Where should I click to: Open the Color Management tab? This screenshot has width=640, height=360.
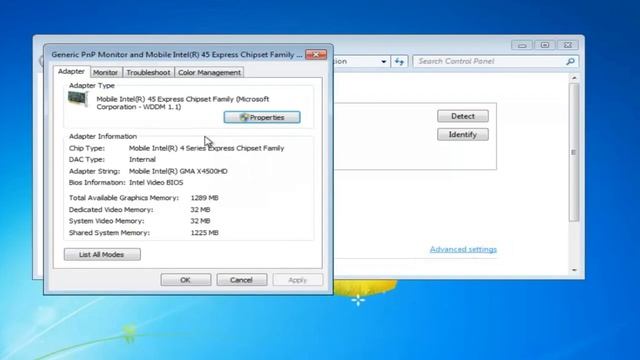[209, 72]
